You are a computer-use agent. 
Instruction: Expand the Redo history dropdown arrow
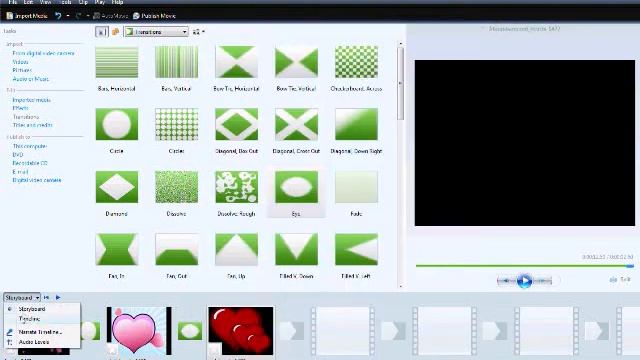coord(88,16)
